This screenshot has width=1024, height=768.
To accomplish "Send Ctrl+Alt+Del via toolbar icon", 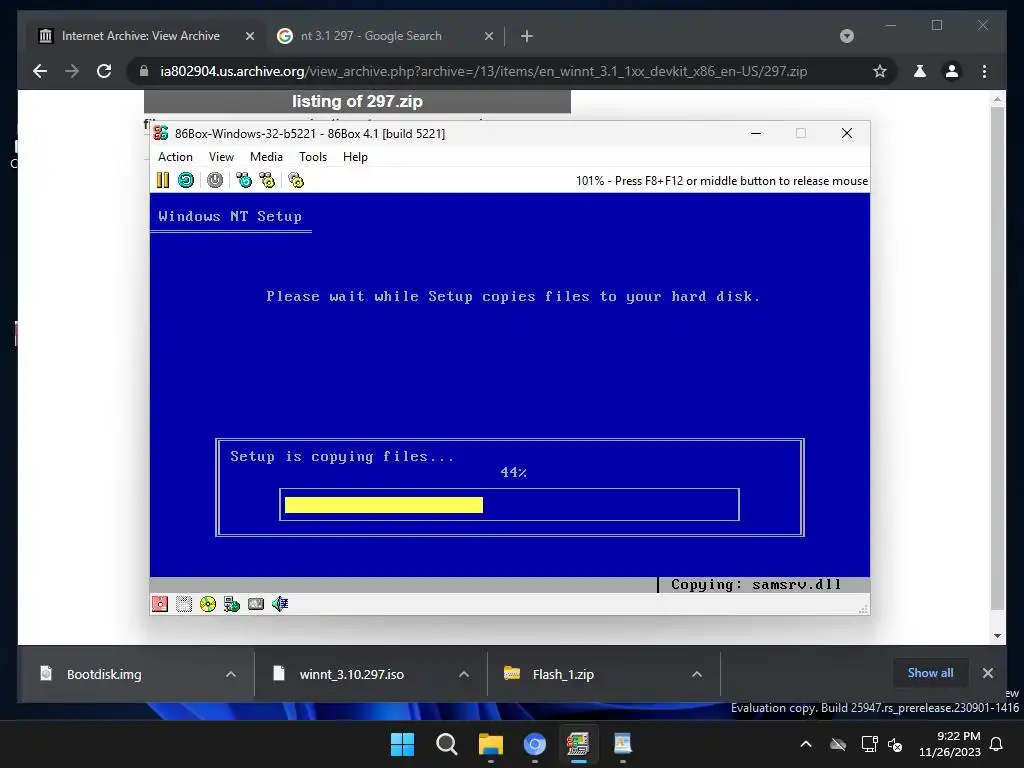I will 244,180.
